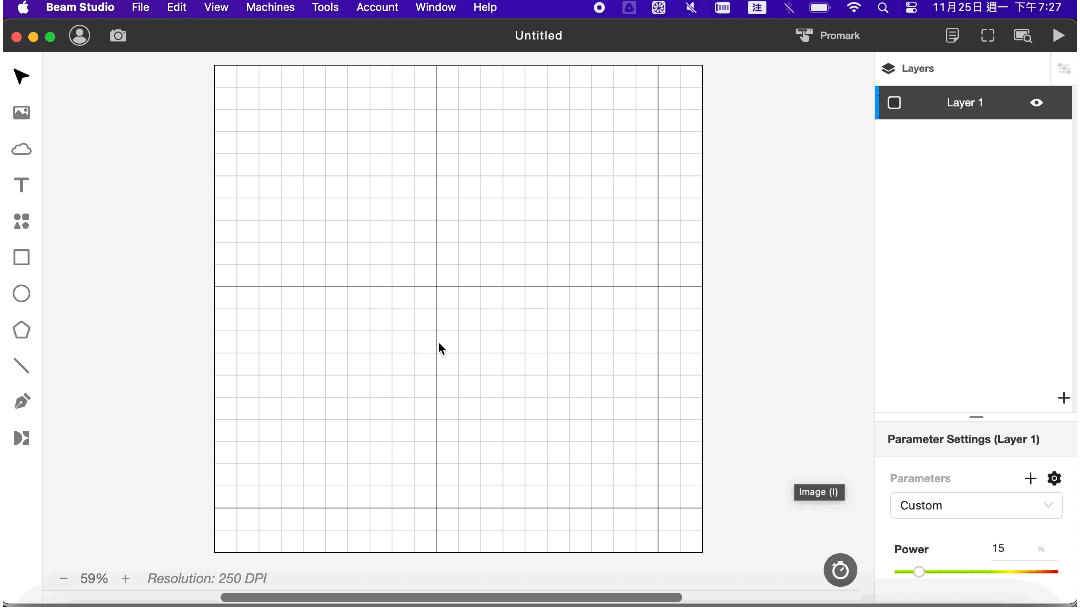Click the camera preview icon
The width and height of the screenshot is (1080, 608).
(118, 36)
